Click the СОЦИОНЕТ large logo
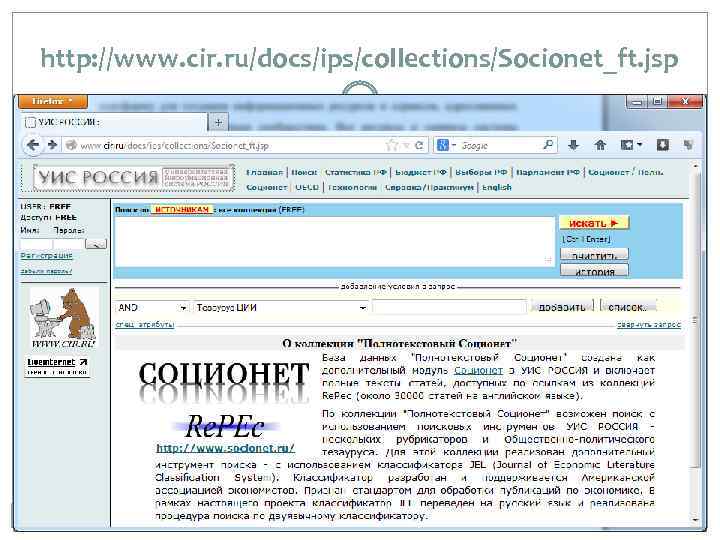Viewport: 720px width, 540px height. [x=224, y=380]
